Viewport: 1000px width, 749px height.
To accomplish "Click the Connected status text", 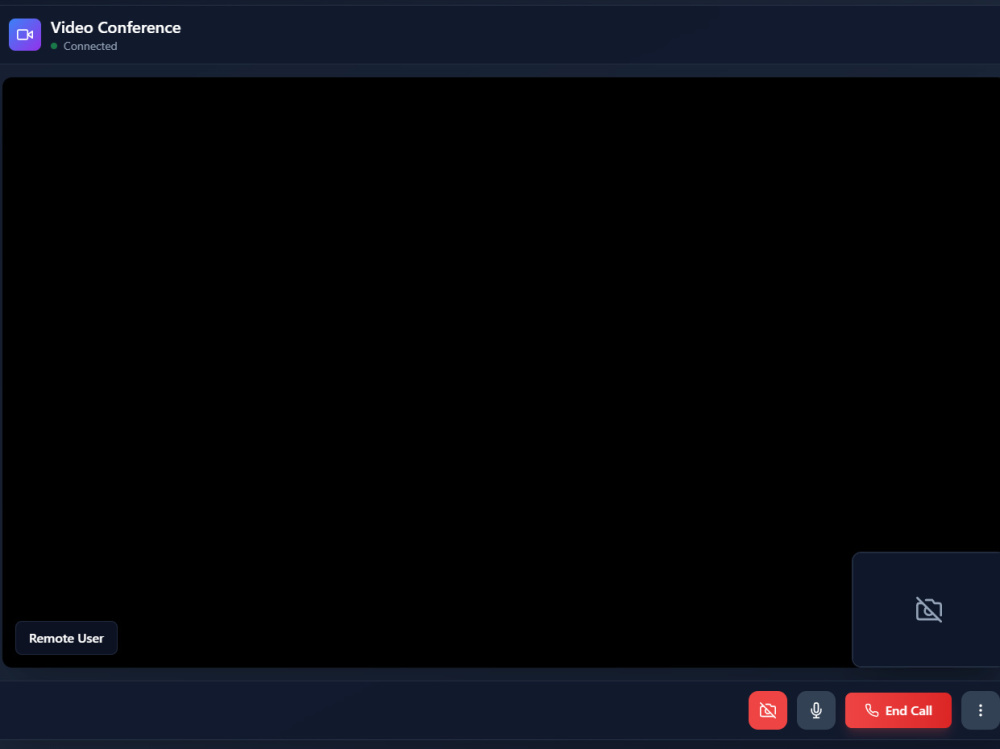I will [90, 46].
